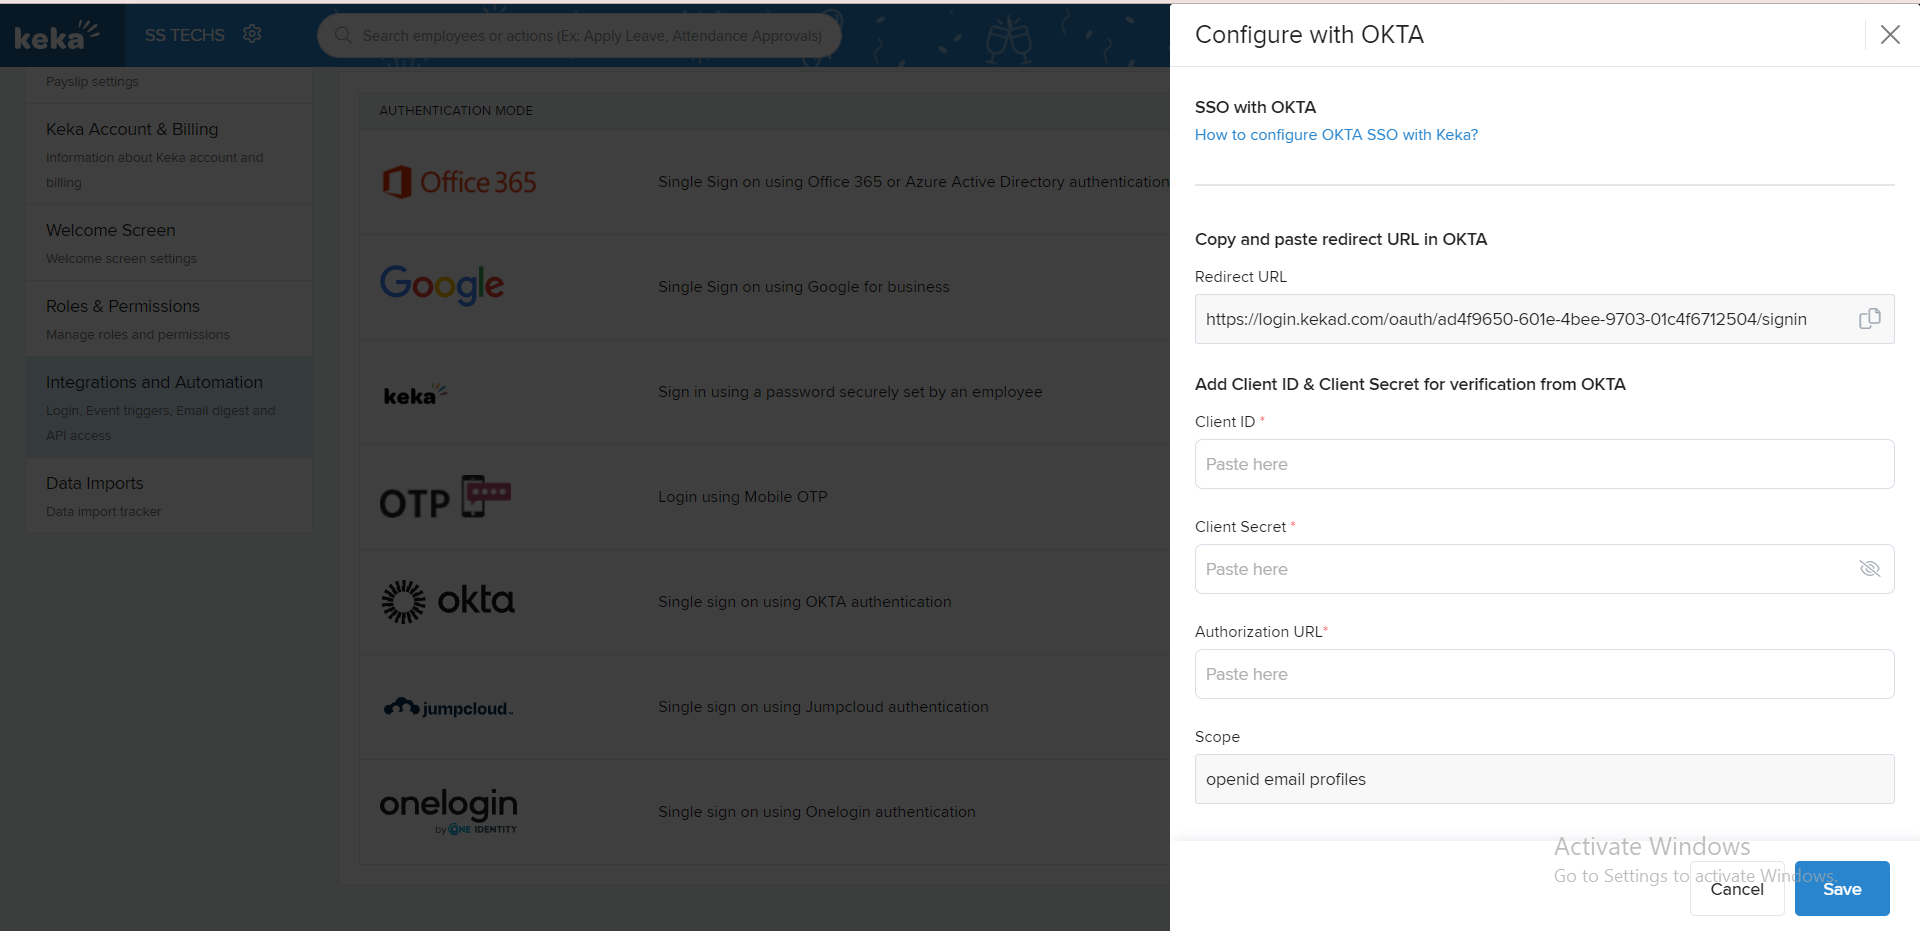Viewport: 1920px width, 931px height.
Task: Click Login using Mobile OTP text
Action: click(x=743, y=497)
